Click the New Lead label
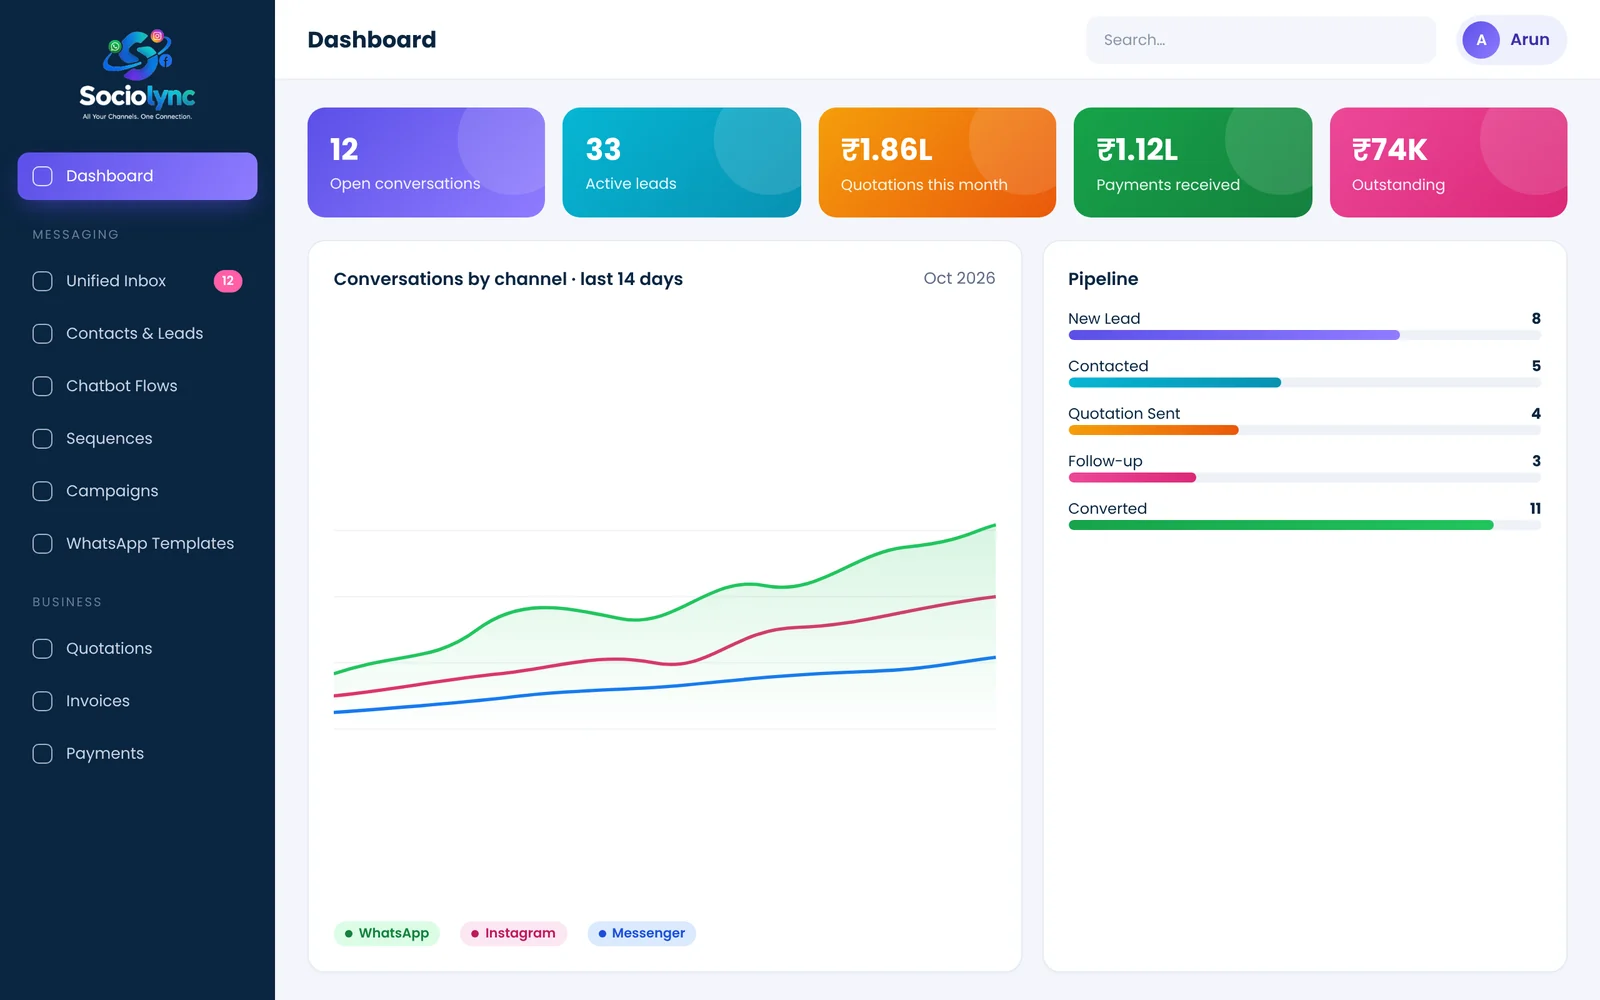 click(x=1104, y=318)
